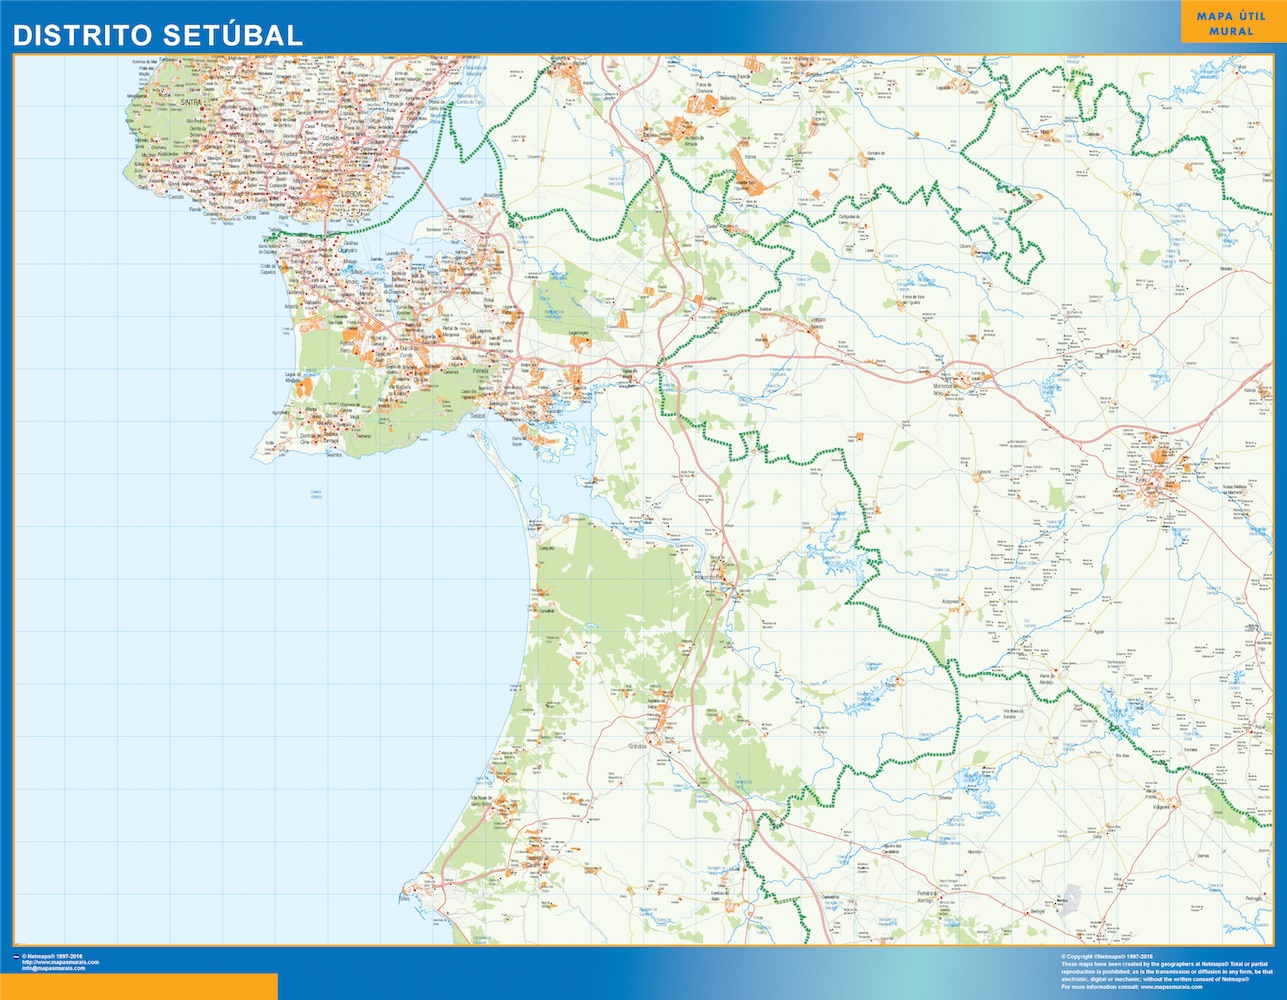The width and height of the screenshot is (1287, 1000).
Task: Click the orange bar in bottom-left corner
Action: click(x=138, y=986)
